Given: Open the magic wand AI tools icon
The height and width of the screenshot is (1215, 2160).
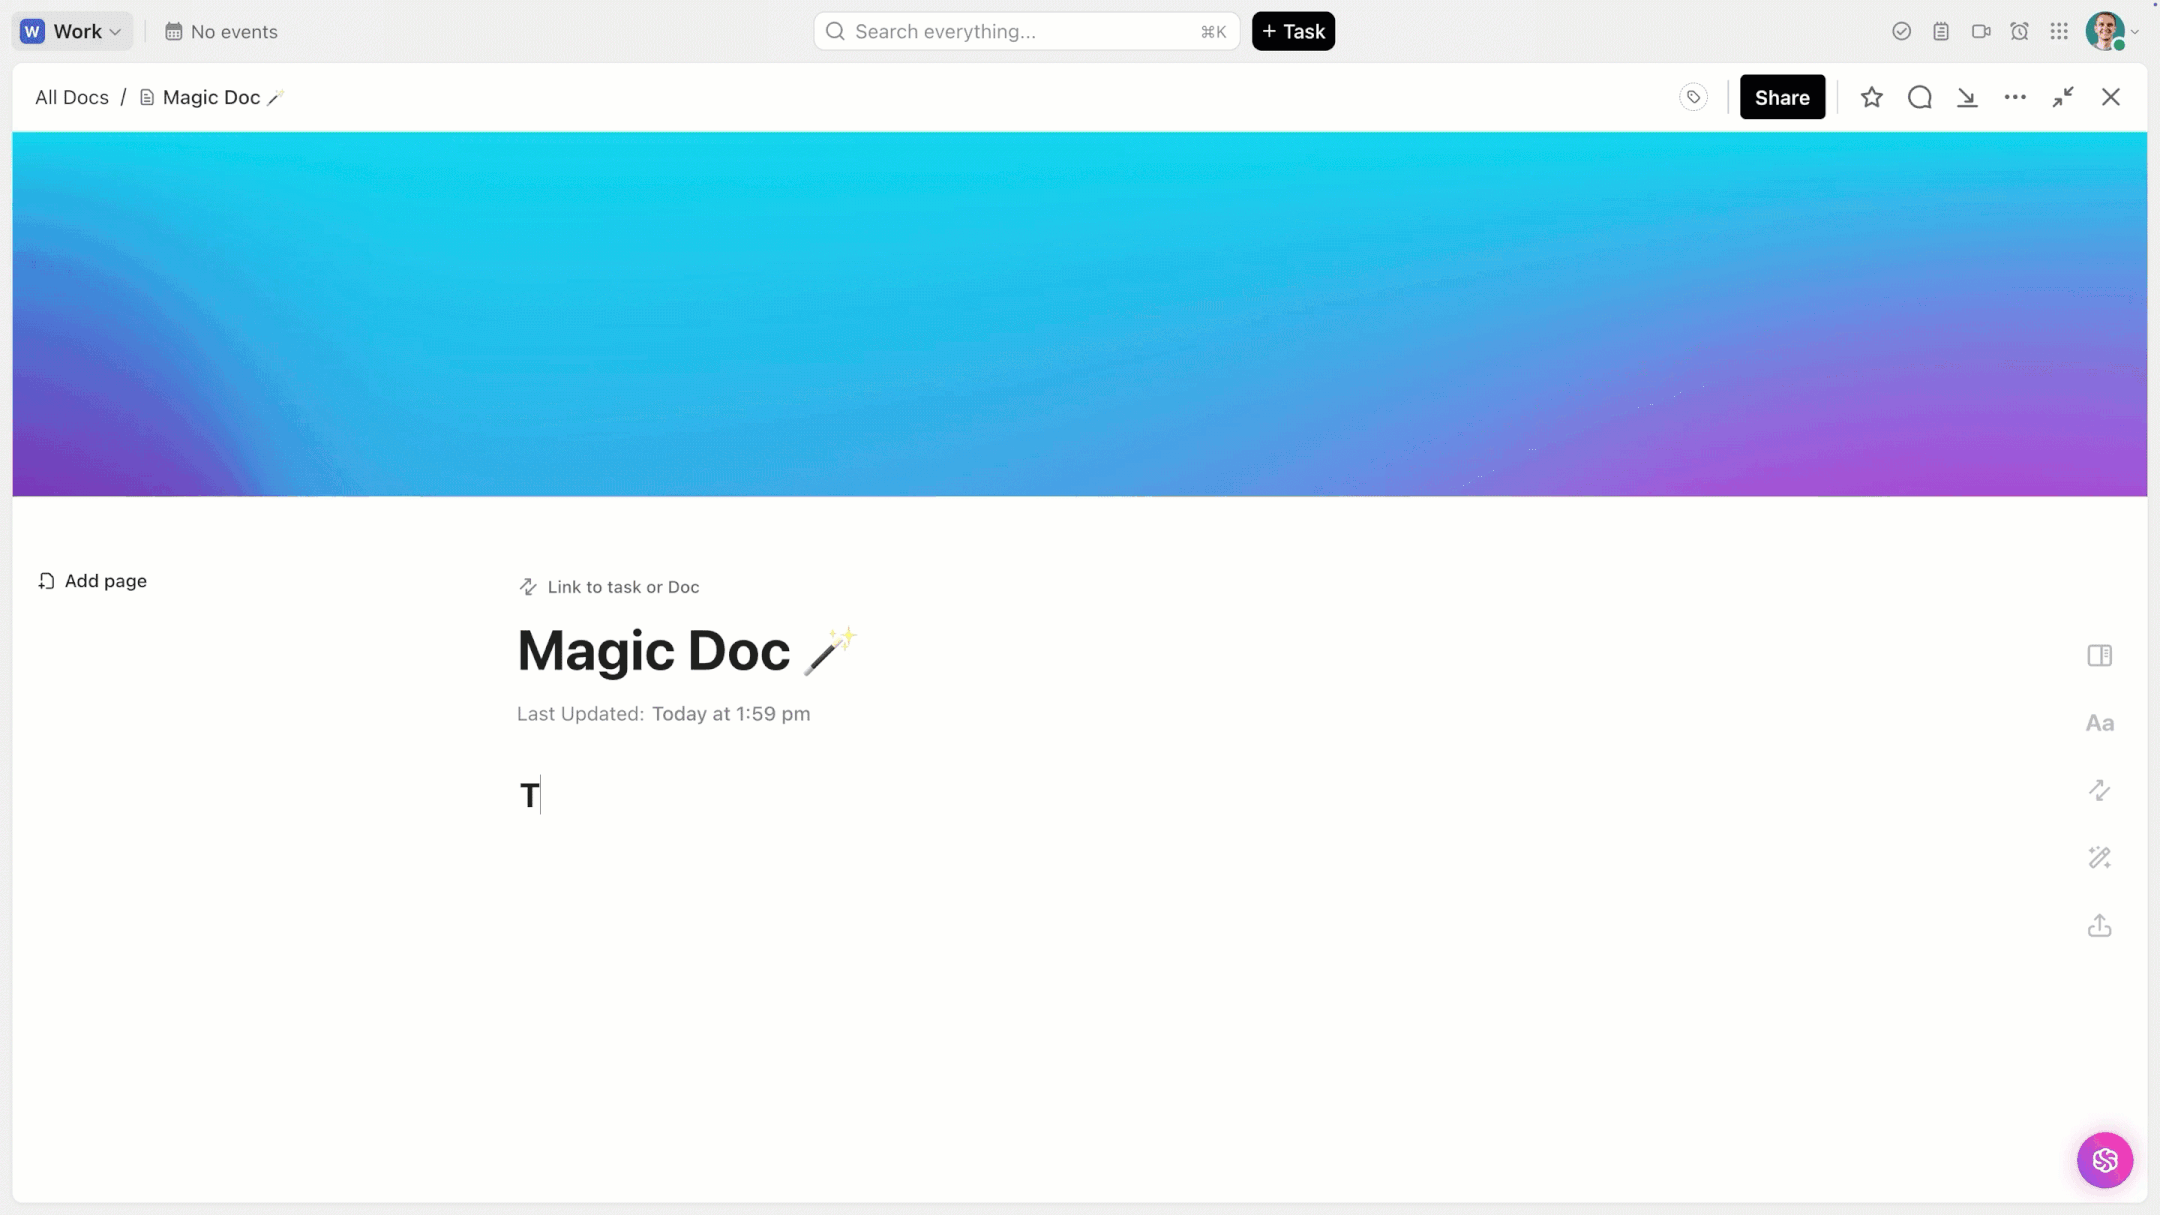Looking at the screenshot, I should [2099, 858].
